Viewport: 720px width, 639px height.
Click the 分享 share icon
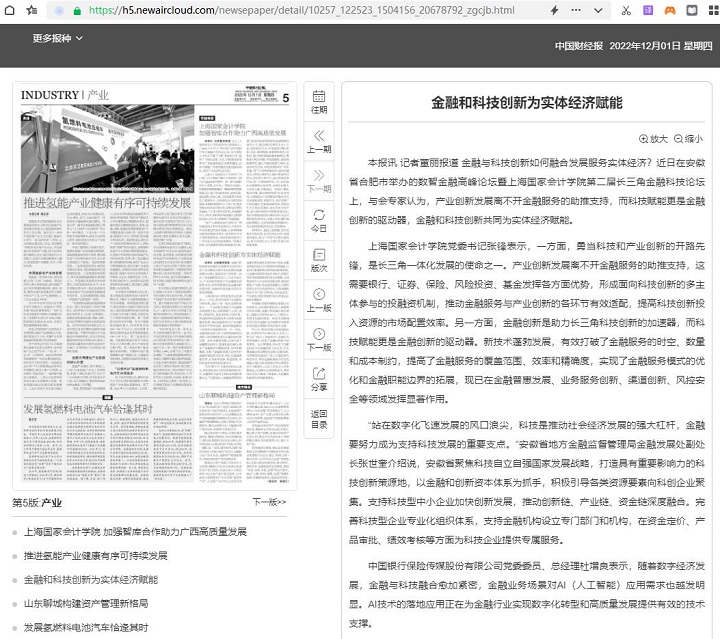click(x=319, y=378)
